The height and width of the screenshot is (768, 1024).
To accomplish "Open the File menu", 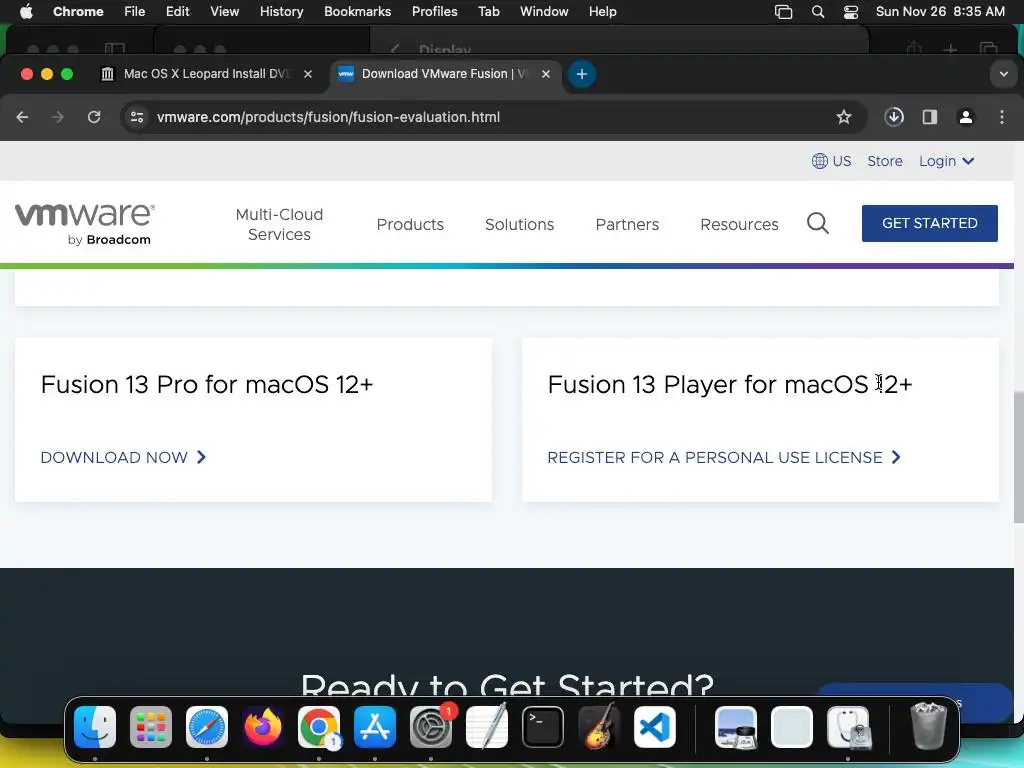I will (135, 11).
